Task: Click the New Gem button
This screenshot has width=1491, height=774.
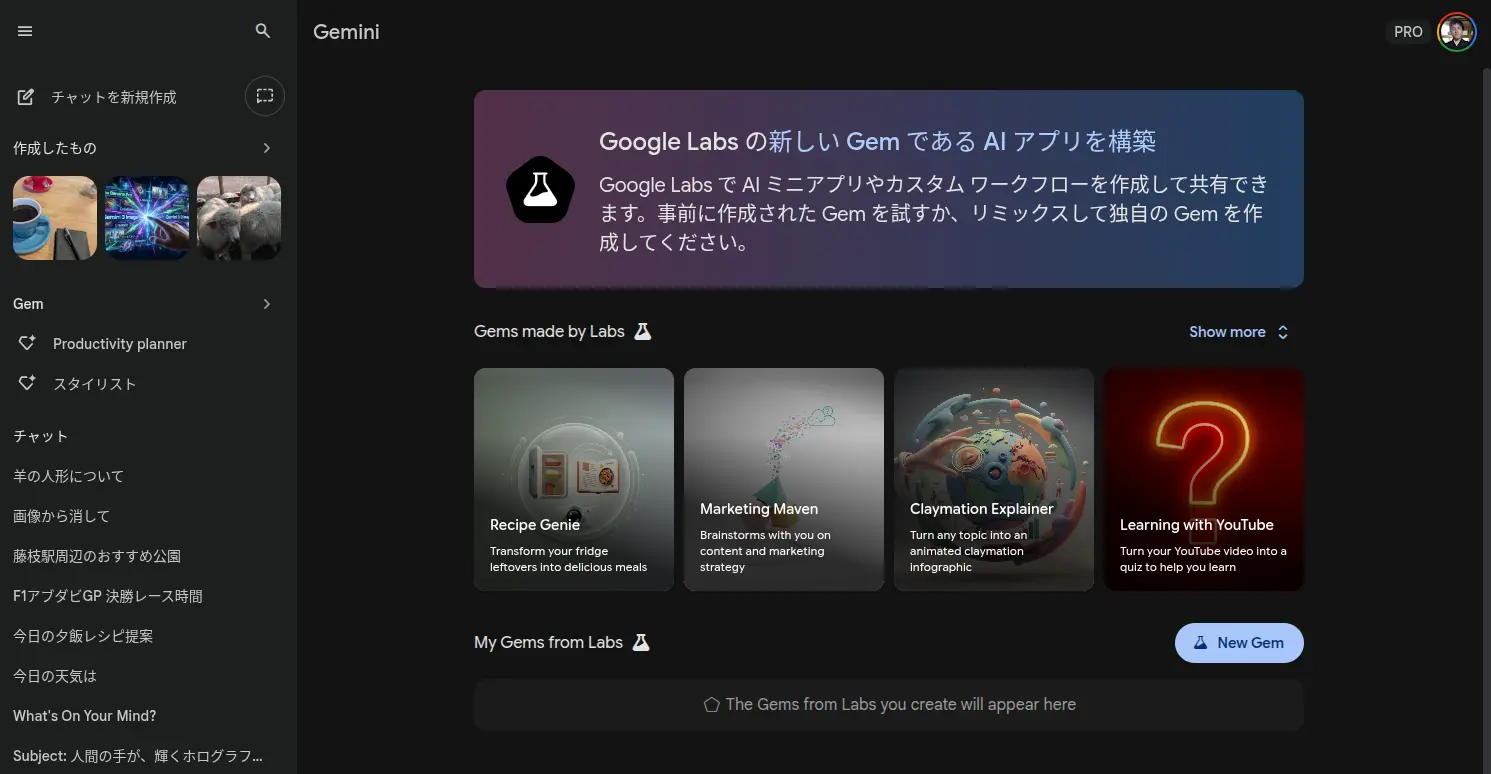Action: pos(1238,643)
